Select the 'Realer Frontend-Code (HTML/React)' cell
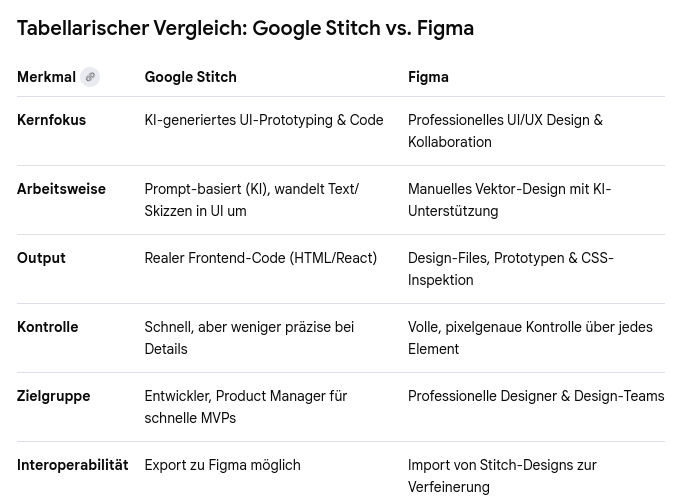 (260, 258)
